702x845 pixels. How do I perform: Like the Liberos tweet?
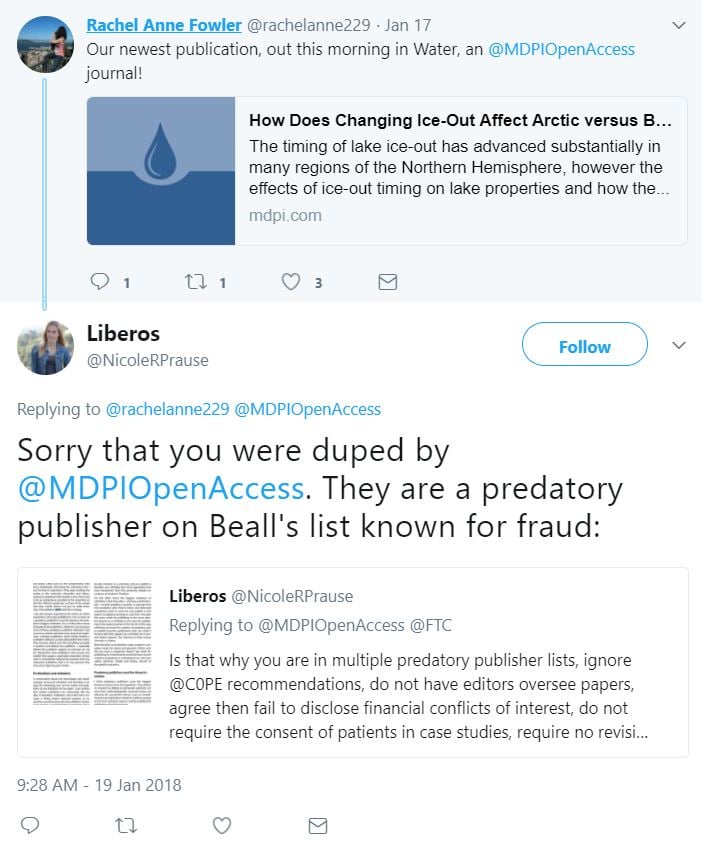pos(222,825)
